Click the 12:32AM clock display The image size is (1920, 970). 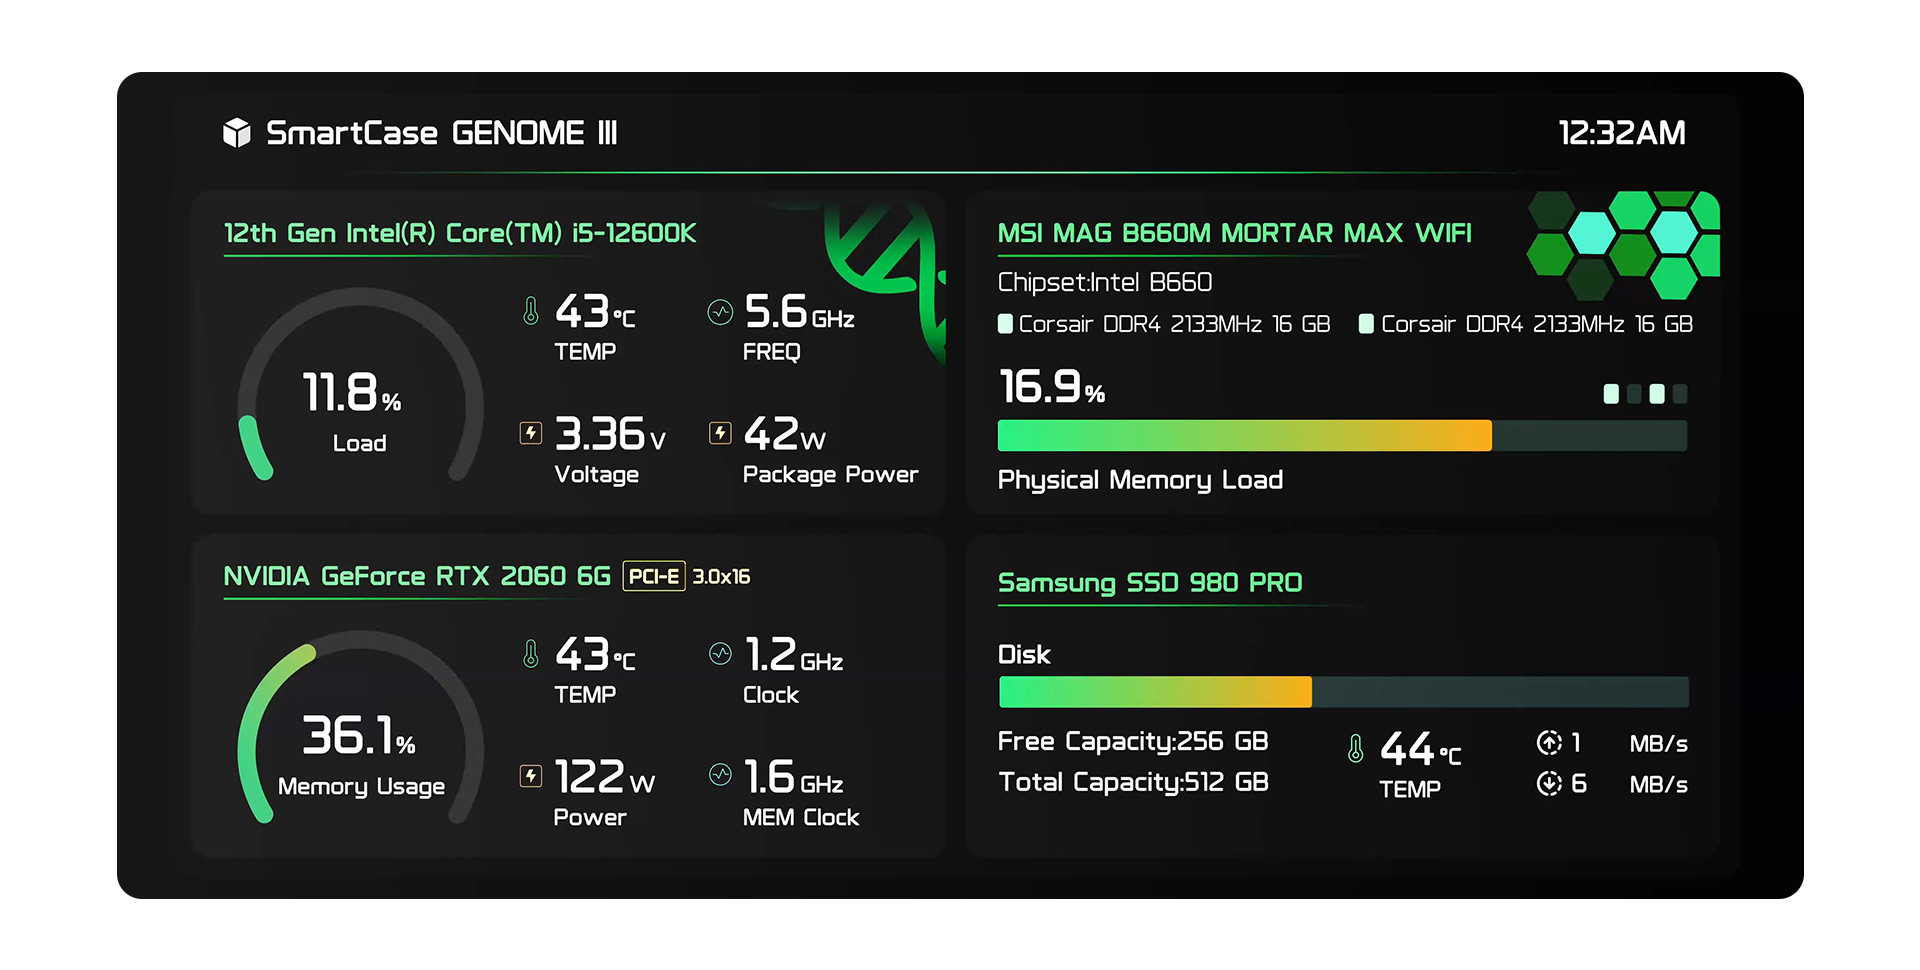coord(1622,133)
